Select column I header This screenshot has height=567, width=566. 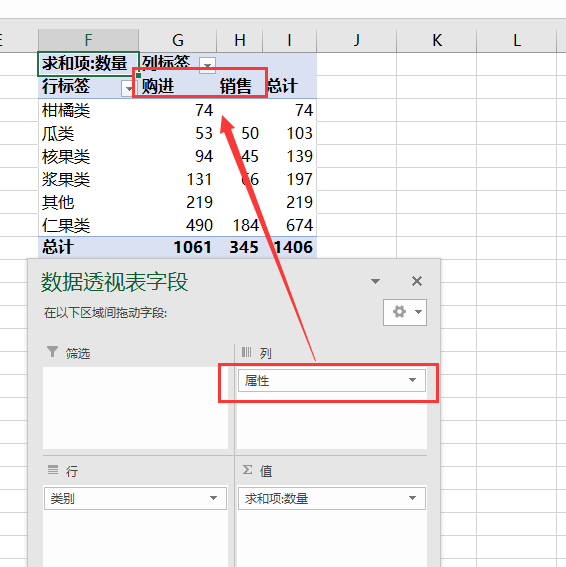(x=289, y=40)
